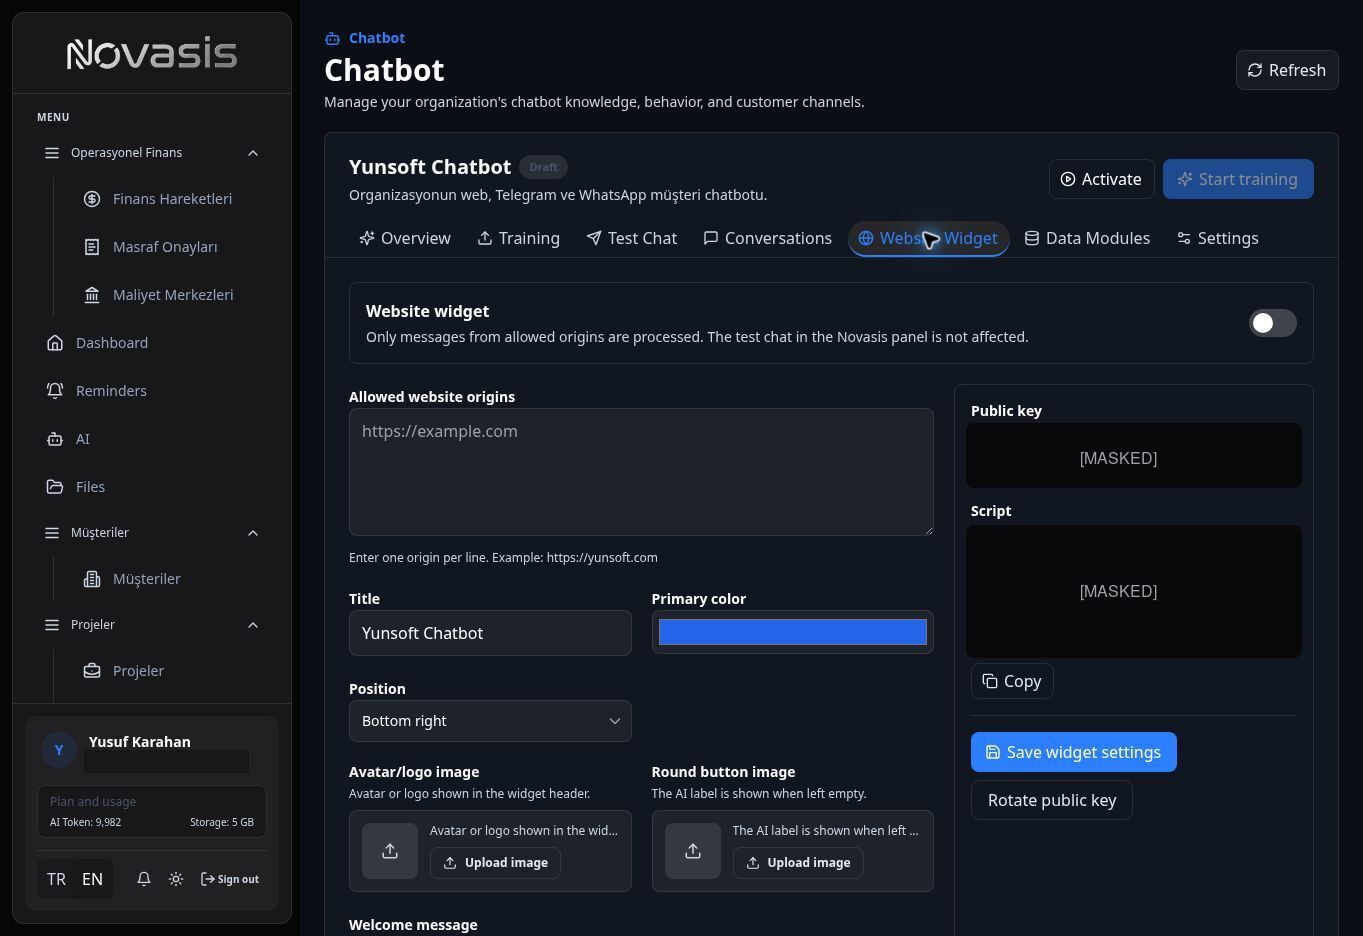
Task: Click the Allowed website origins textarea
Action: point(641,472)
